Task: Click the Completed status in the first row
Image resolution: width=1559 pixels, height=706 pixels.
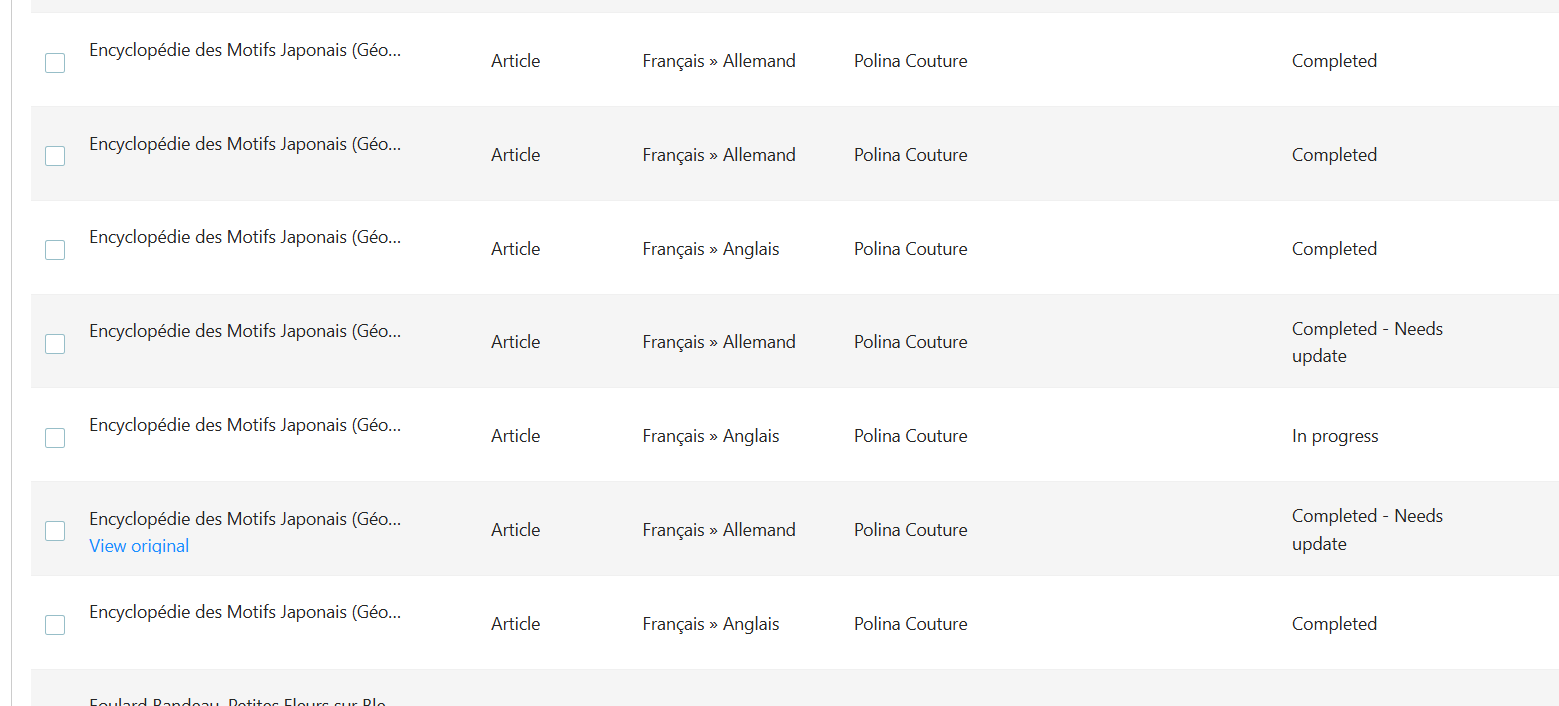Action: 1334,61
